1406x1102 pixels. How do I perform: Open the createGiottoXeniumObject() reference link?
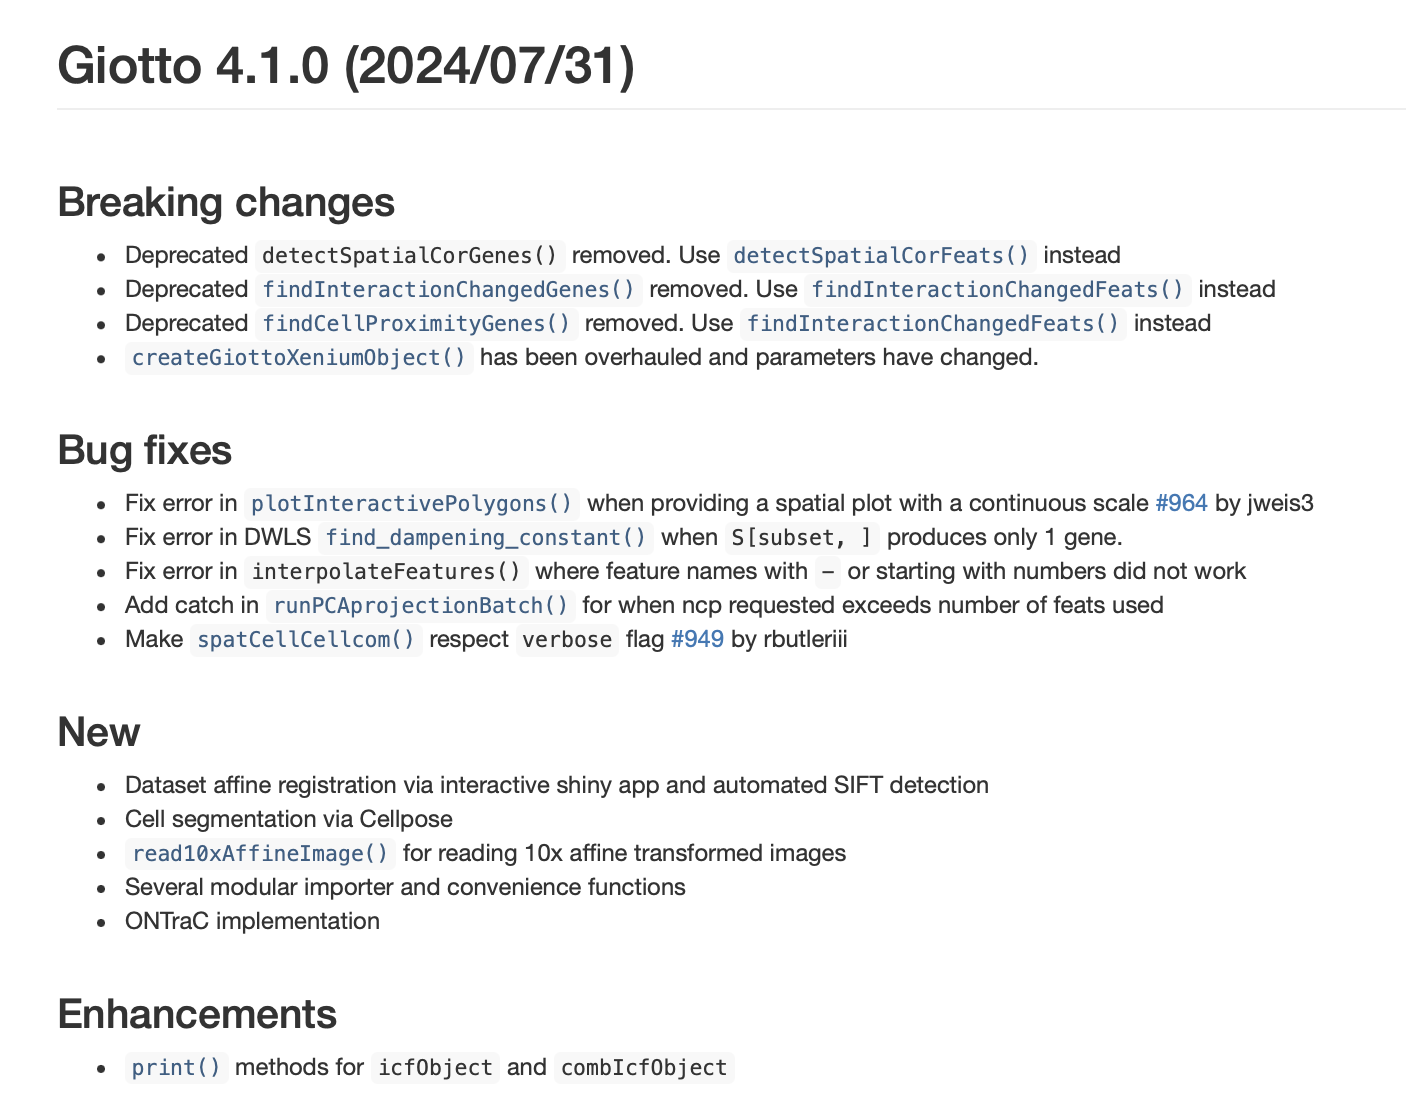pos(299,357)
